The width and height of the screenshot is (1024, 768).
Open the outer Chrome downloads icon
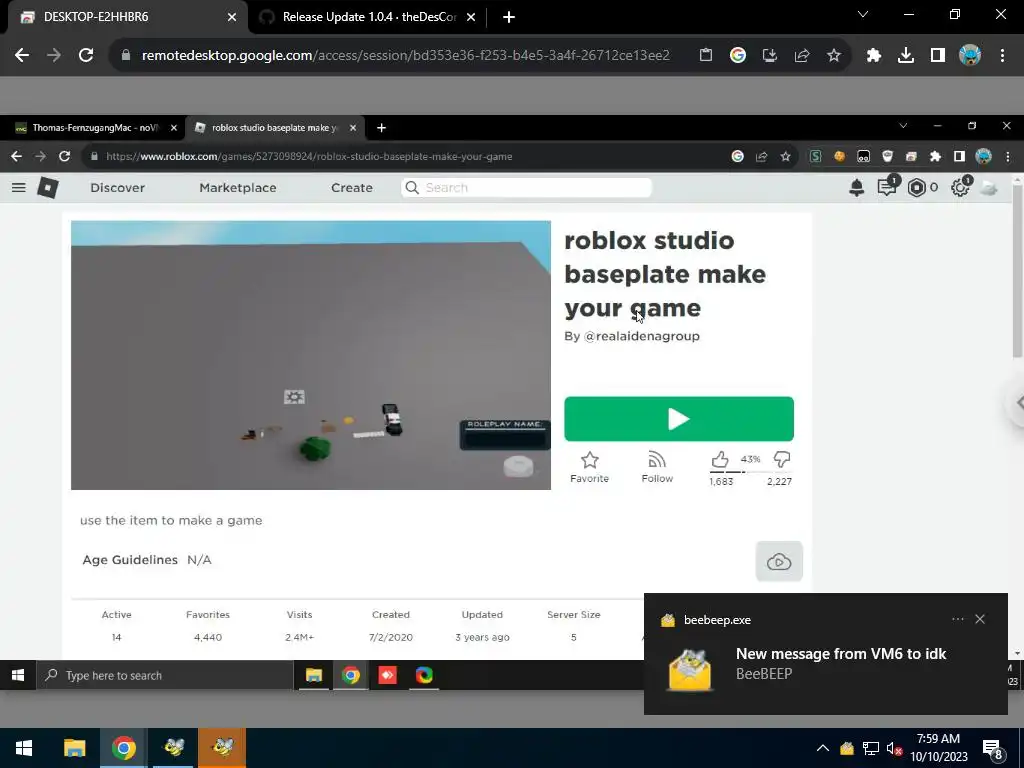(905, 56)
